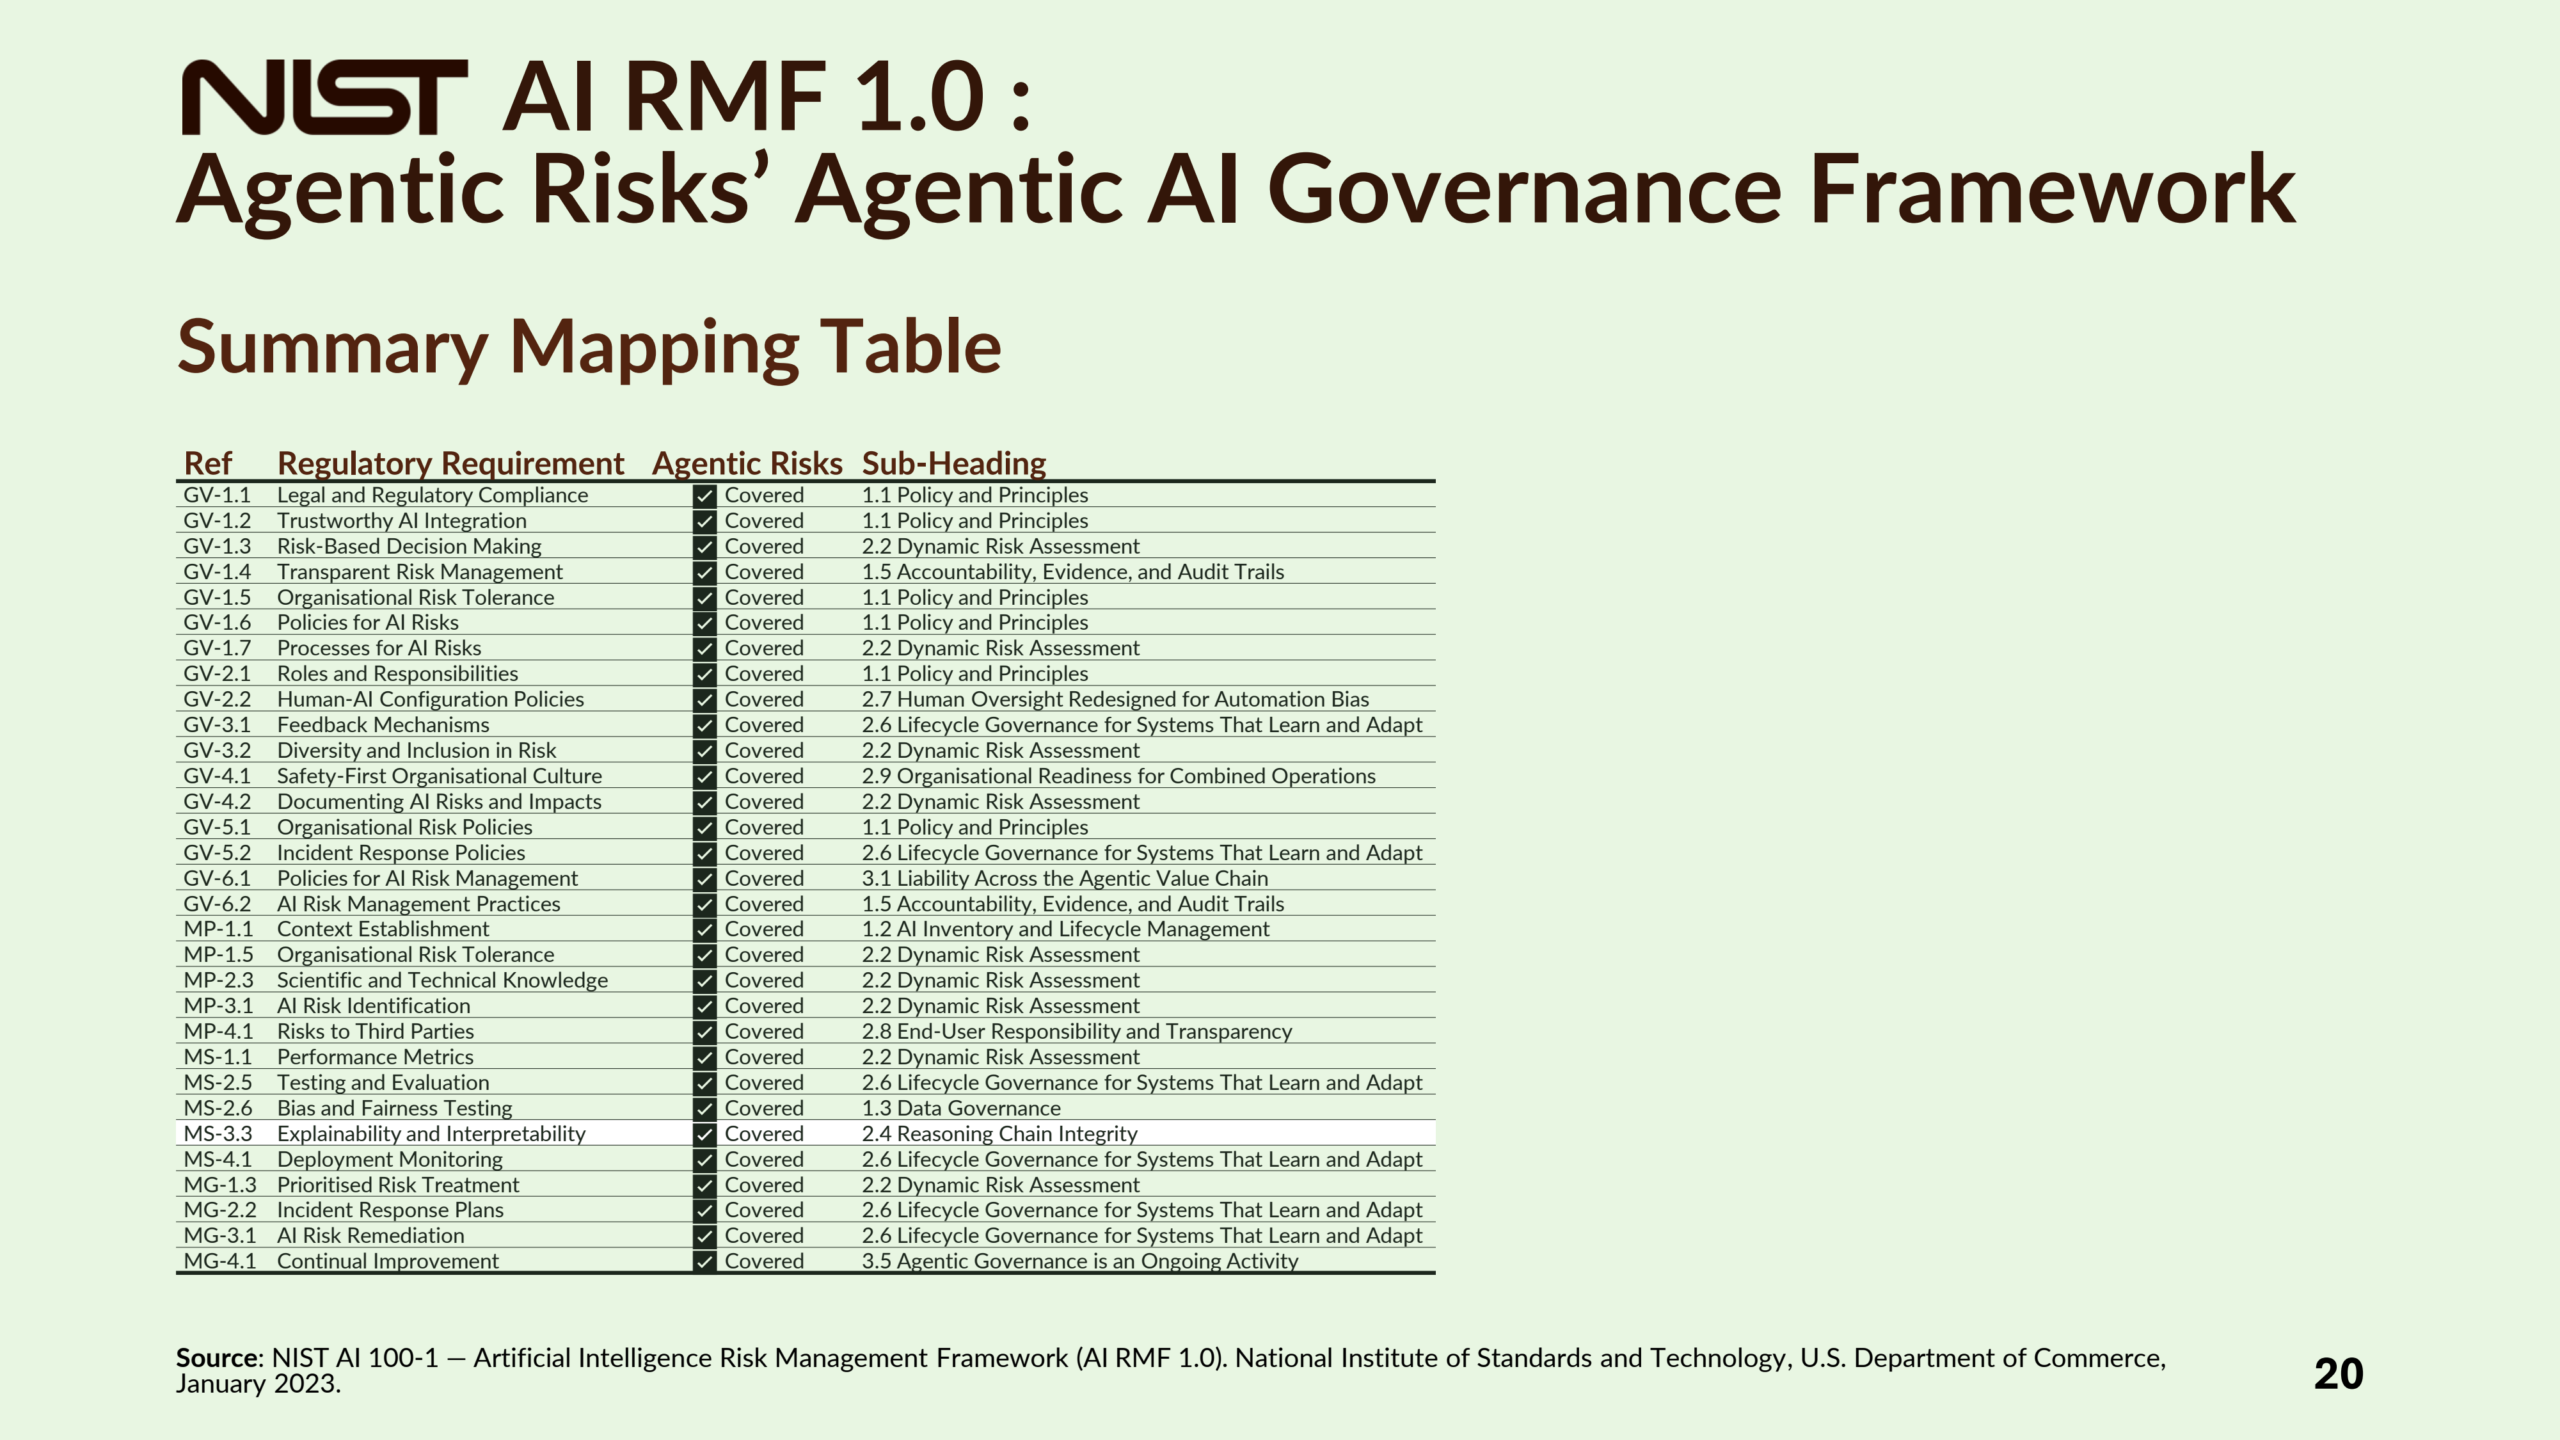Click Policies for AI Risks cell
This screenshot has height=1440, width=2560.
[x=368, y=622]
